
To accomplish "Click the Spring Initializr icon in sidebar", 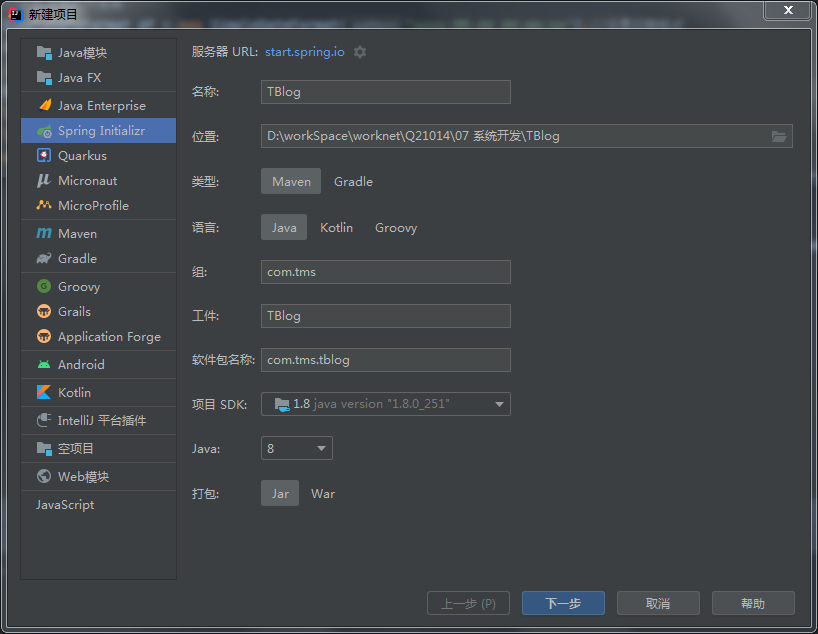I will tap(44, 131).
